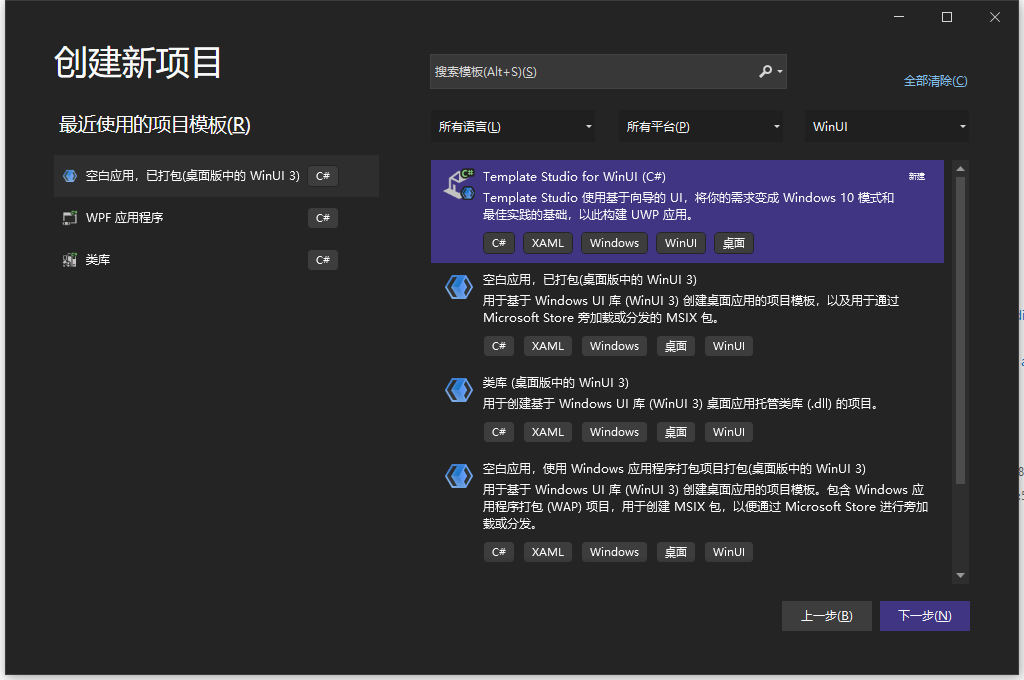Select 空白应用，已打包(桌面版中的 WinUI 3) in template list

(x=687, y=314)
